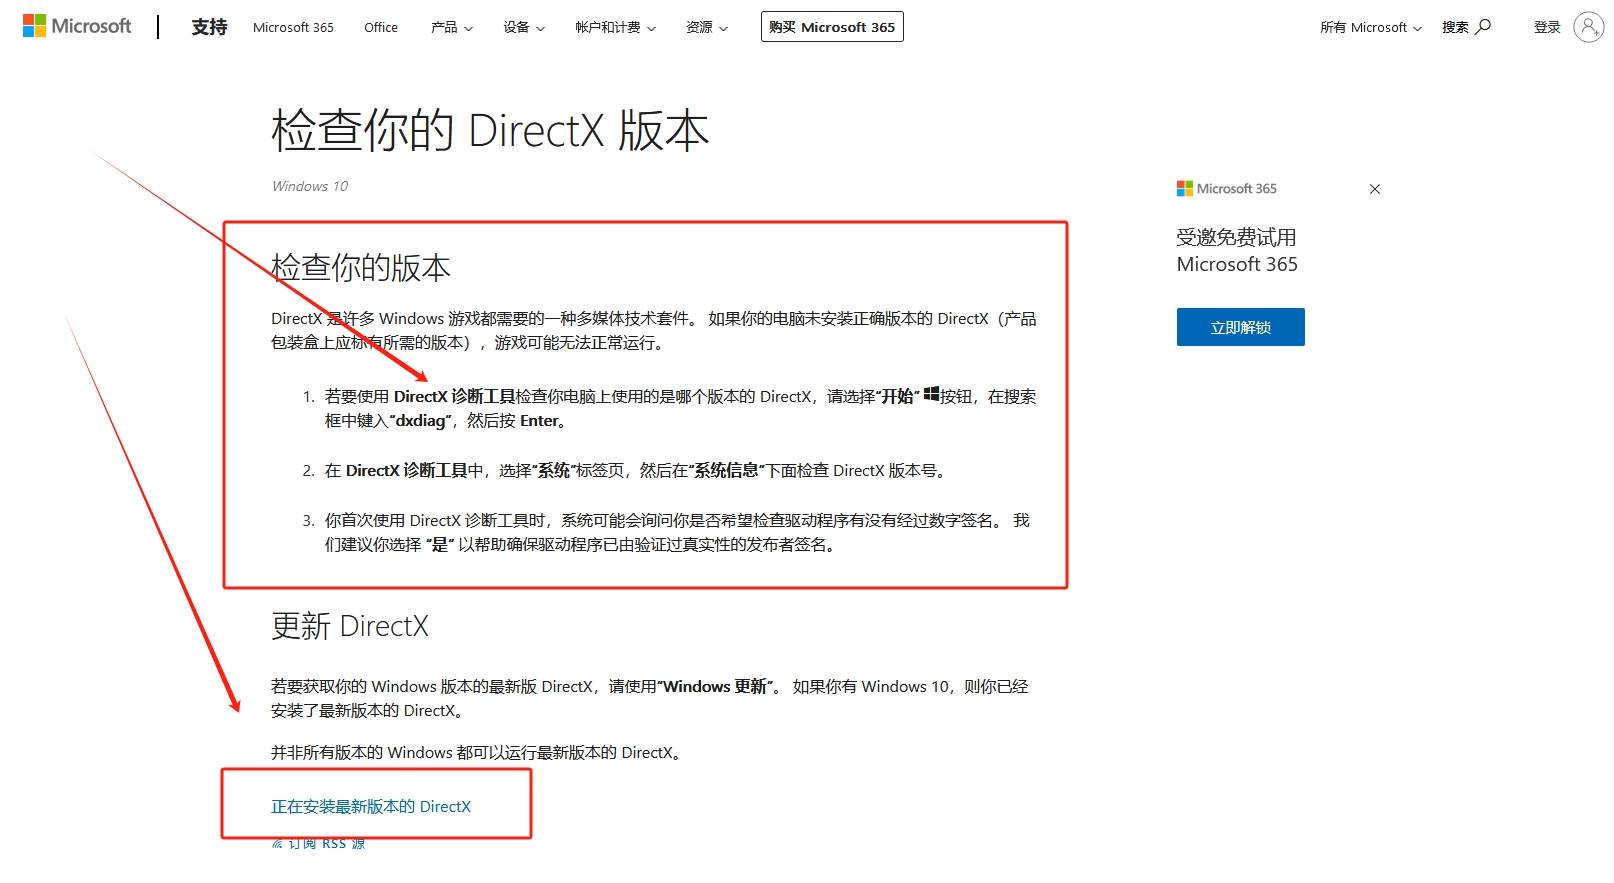Screen dimensions: 1614x883
Task: Click the 登录 sign-in text
Action: point(1547,27)
